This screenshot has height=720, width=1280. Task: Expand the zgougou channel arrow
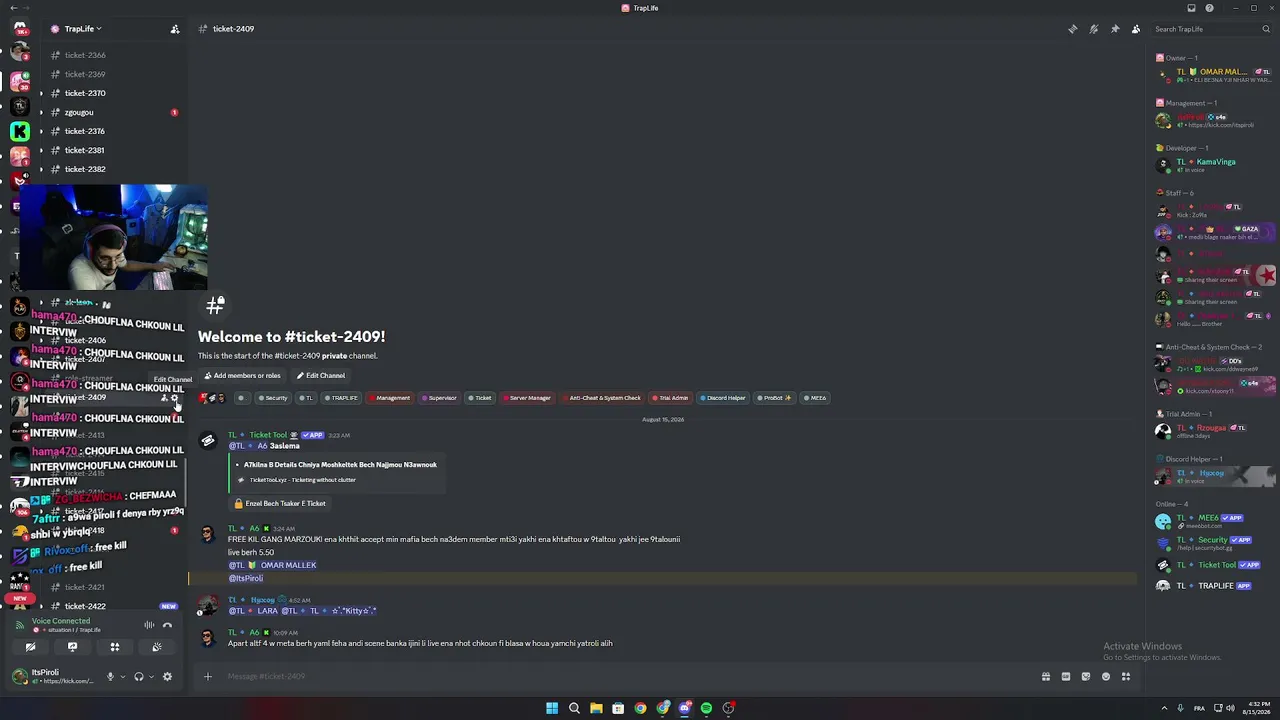coord(41,112)
